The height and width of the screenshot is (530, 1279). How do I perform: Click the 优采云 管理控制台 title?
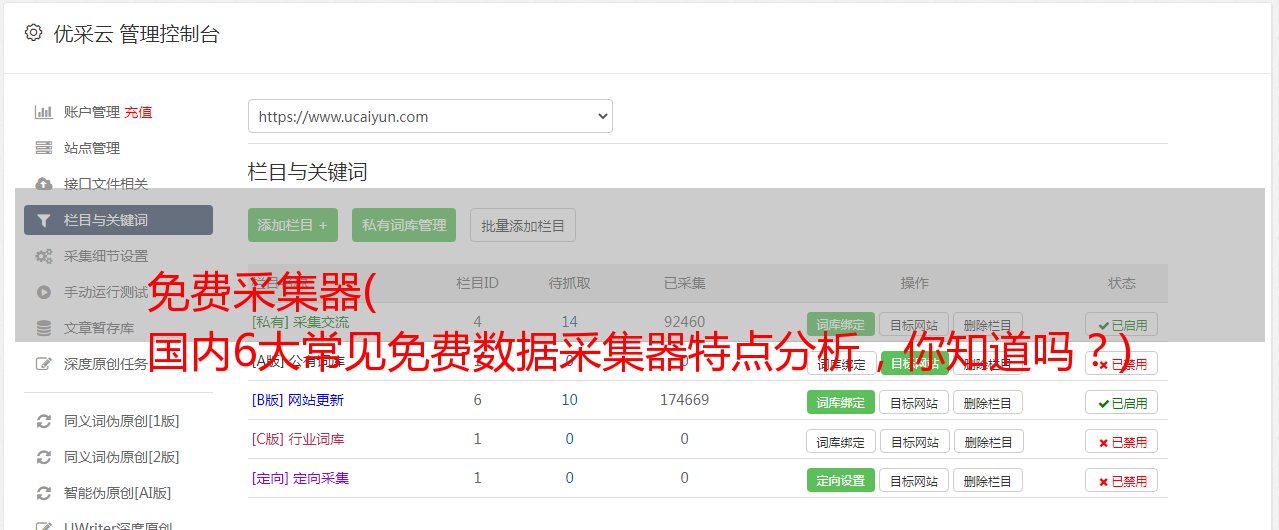136,34
